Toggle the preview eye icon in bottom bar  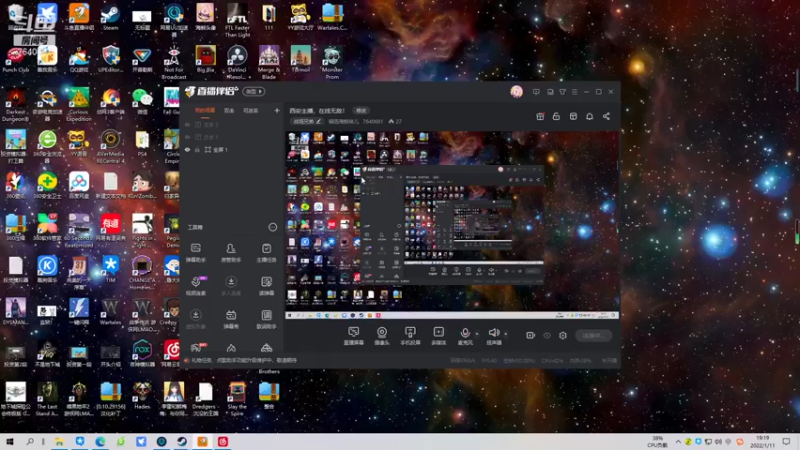(547, 335)
